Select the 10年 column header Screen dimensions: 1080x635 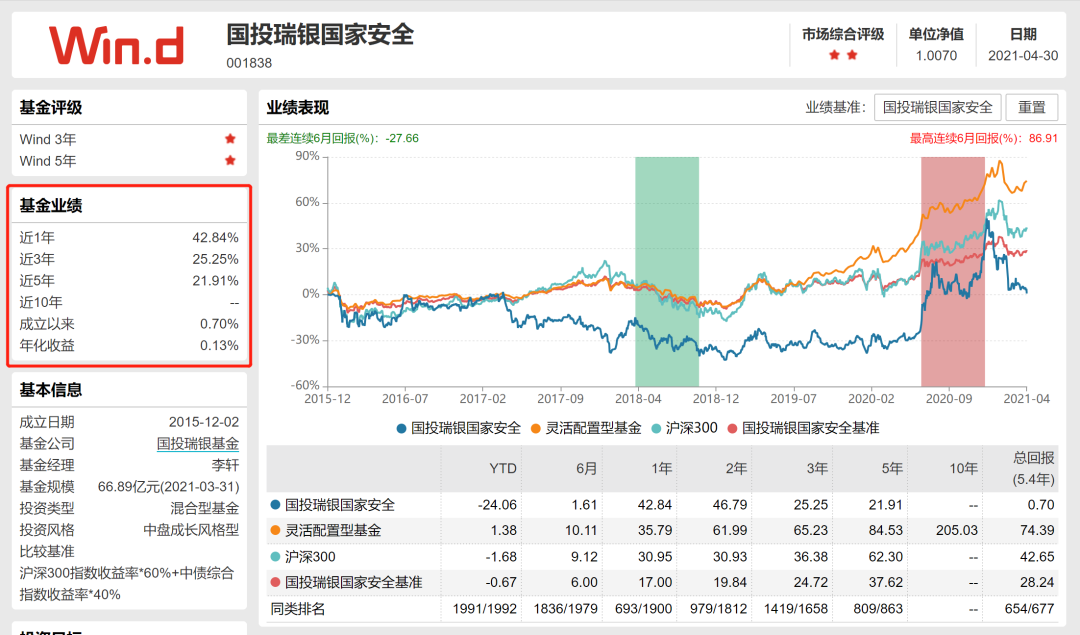964,468
